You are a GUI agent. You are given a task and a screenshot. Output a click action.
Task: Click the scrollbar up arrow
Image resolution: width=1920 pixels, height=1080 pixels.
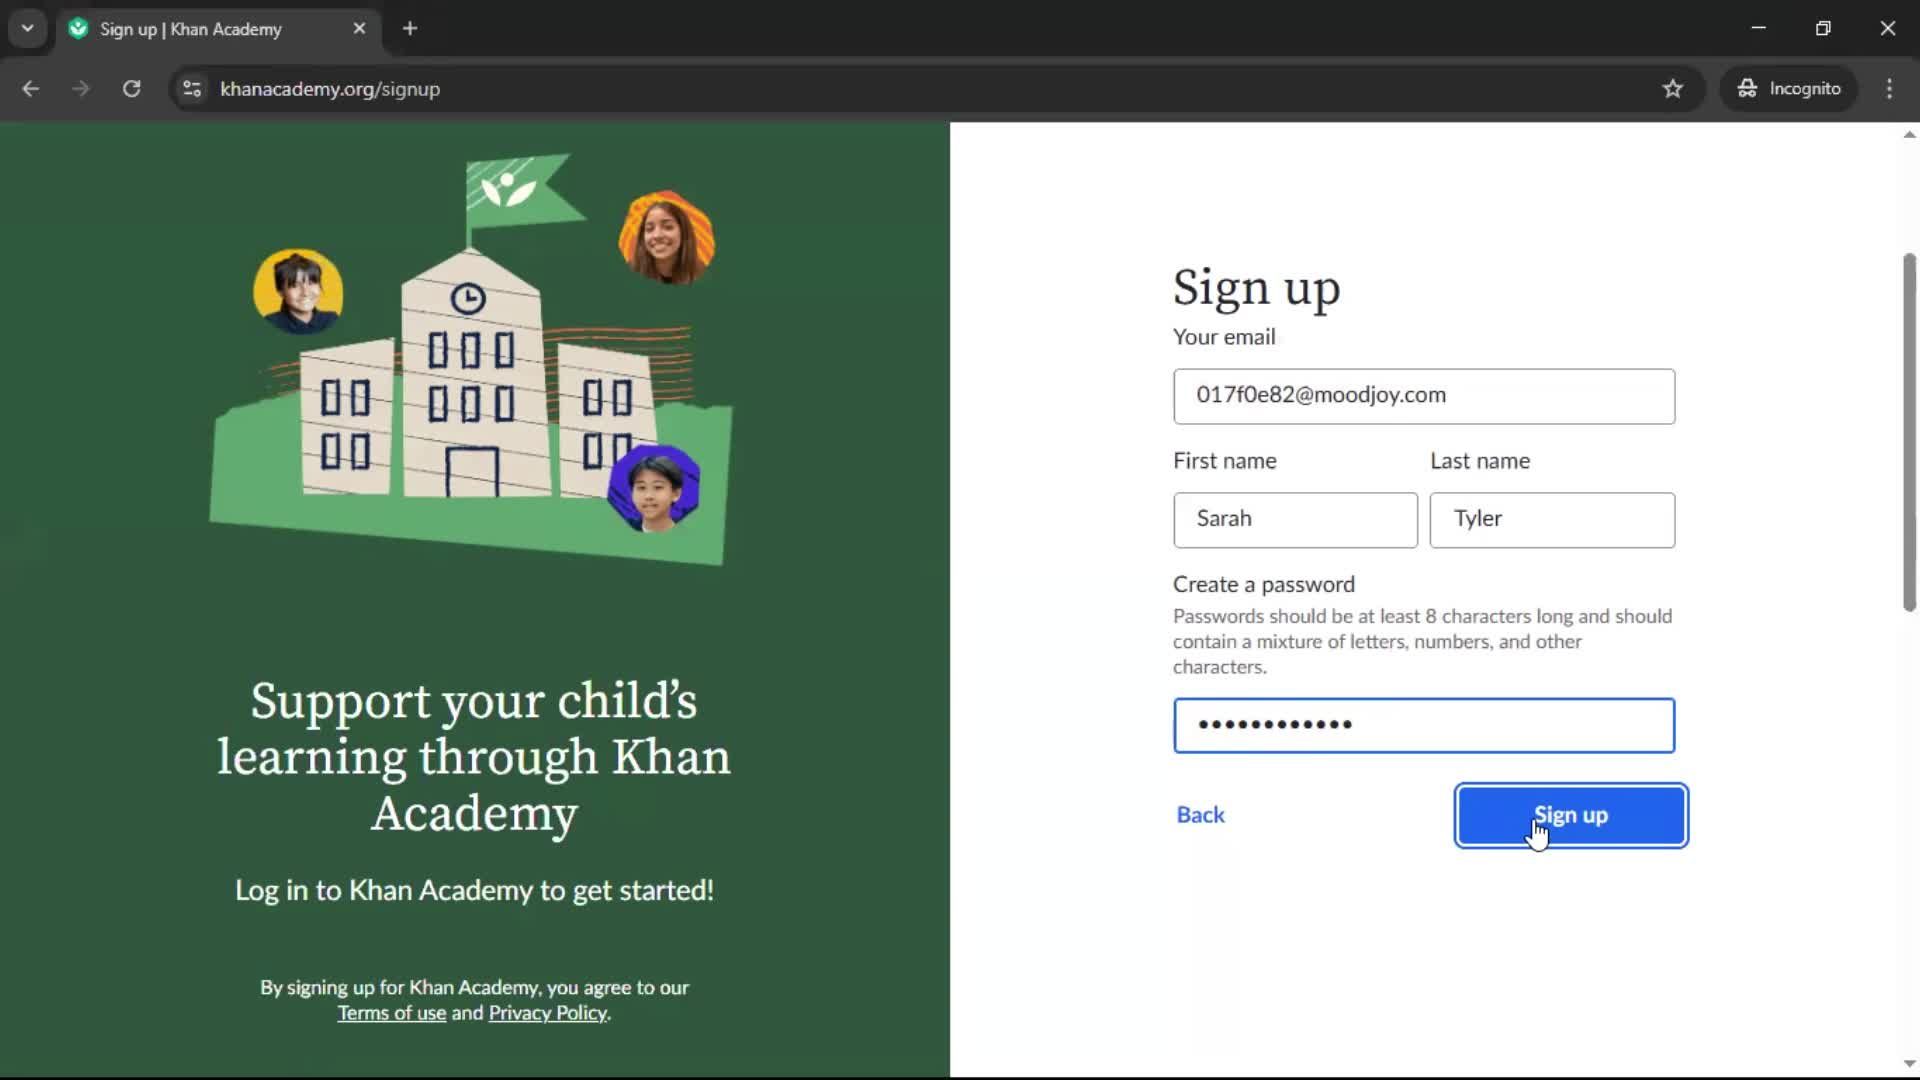(x=1909, y=134)
